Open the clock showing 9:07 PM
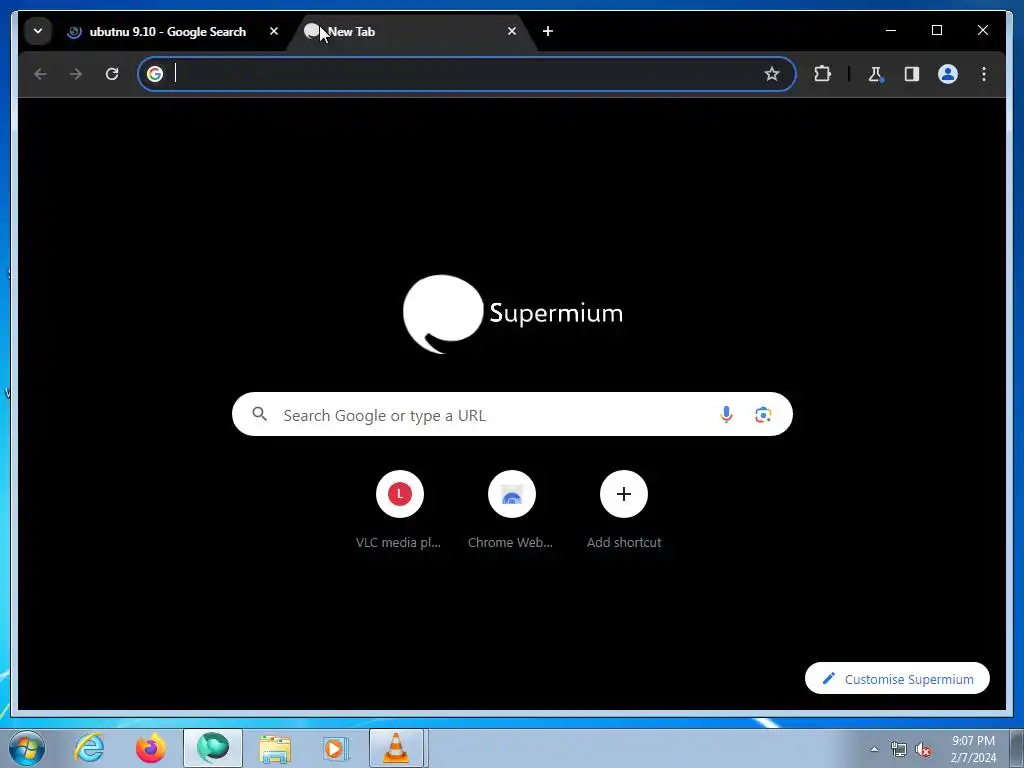The height and width of the screenshot is (768, 1024). [973, 749]
